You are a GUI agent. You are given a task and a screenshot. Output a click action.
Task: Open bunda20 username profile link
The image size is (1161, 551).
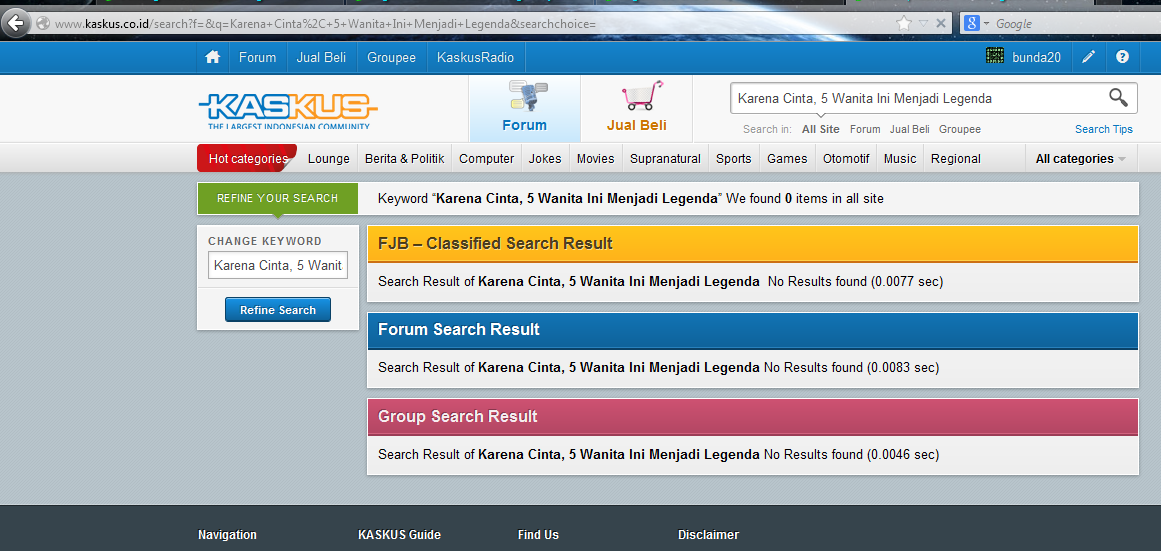pyautogui.click(x=1037, y=57)
